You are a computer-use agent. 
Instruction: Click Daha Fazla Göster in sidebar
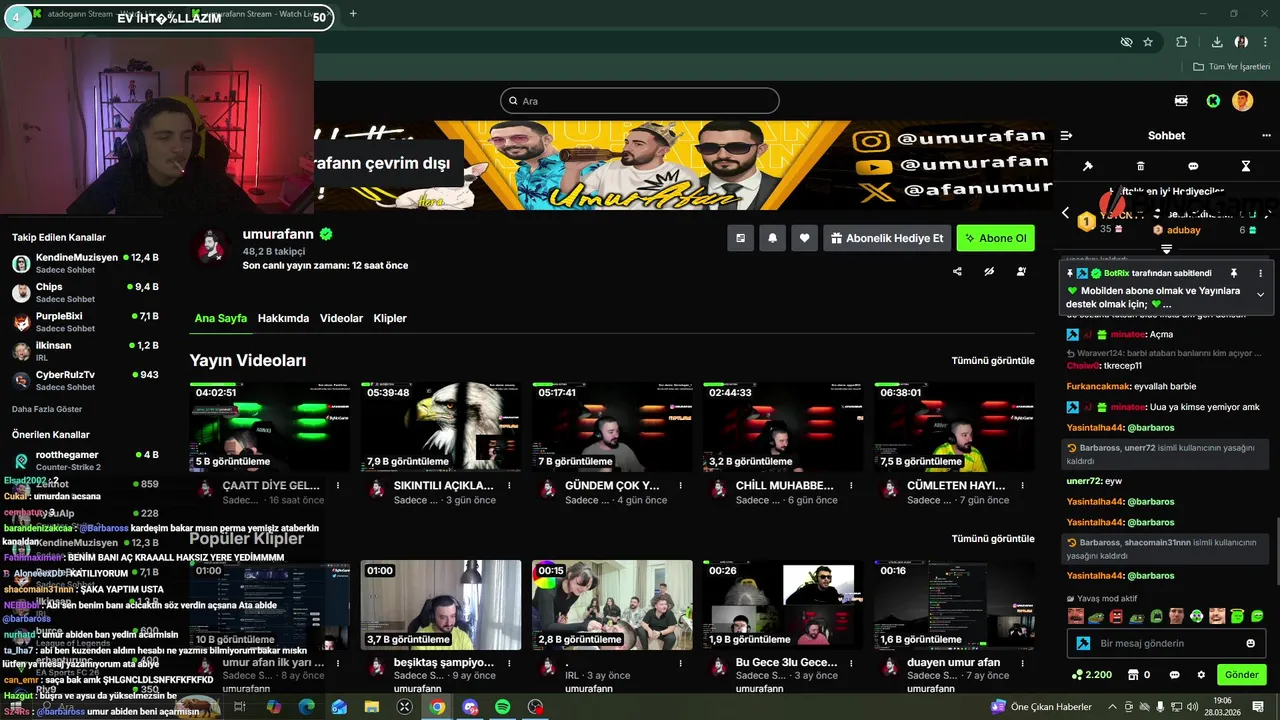coord(47,409)
